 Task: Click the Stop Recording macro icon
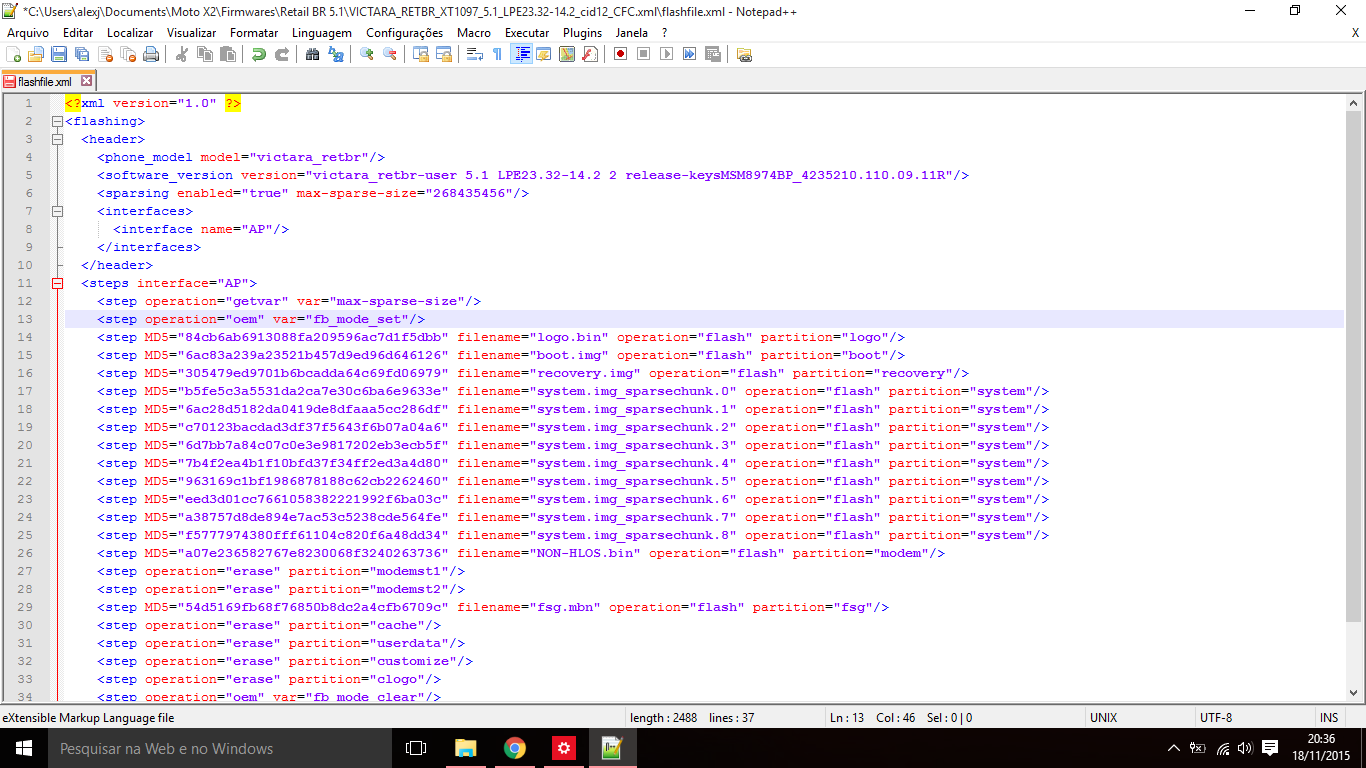644,54
